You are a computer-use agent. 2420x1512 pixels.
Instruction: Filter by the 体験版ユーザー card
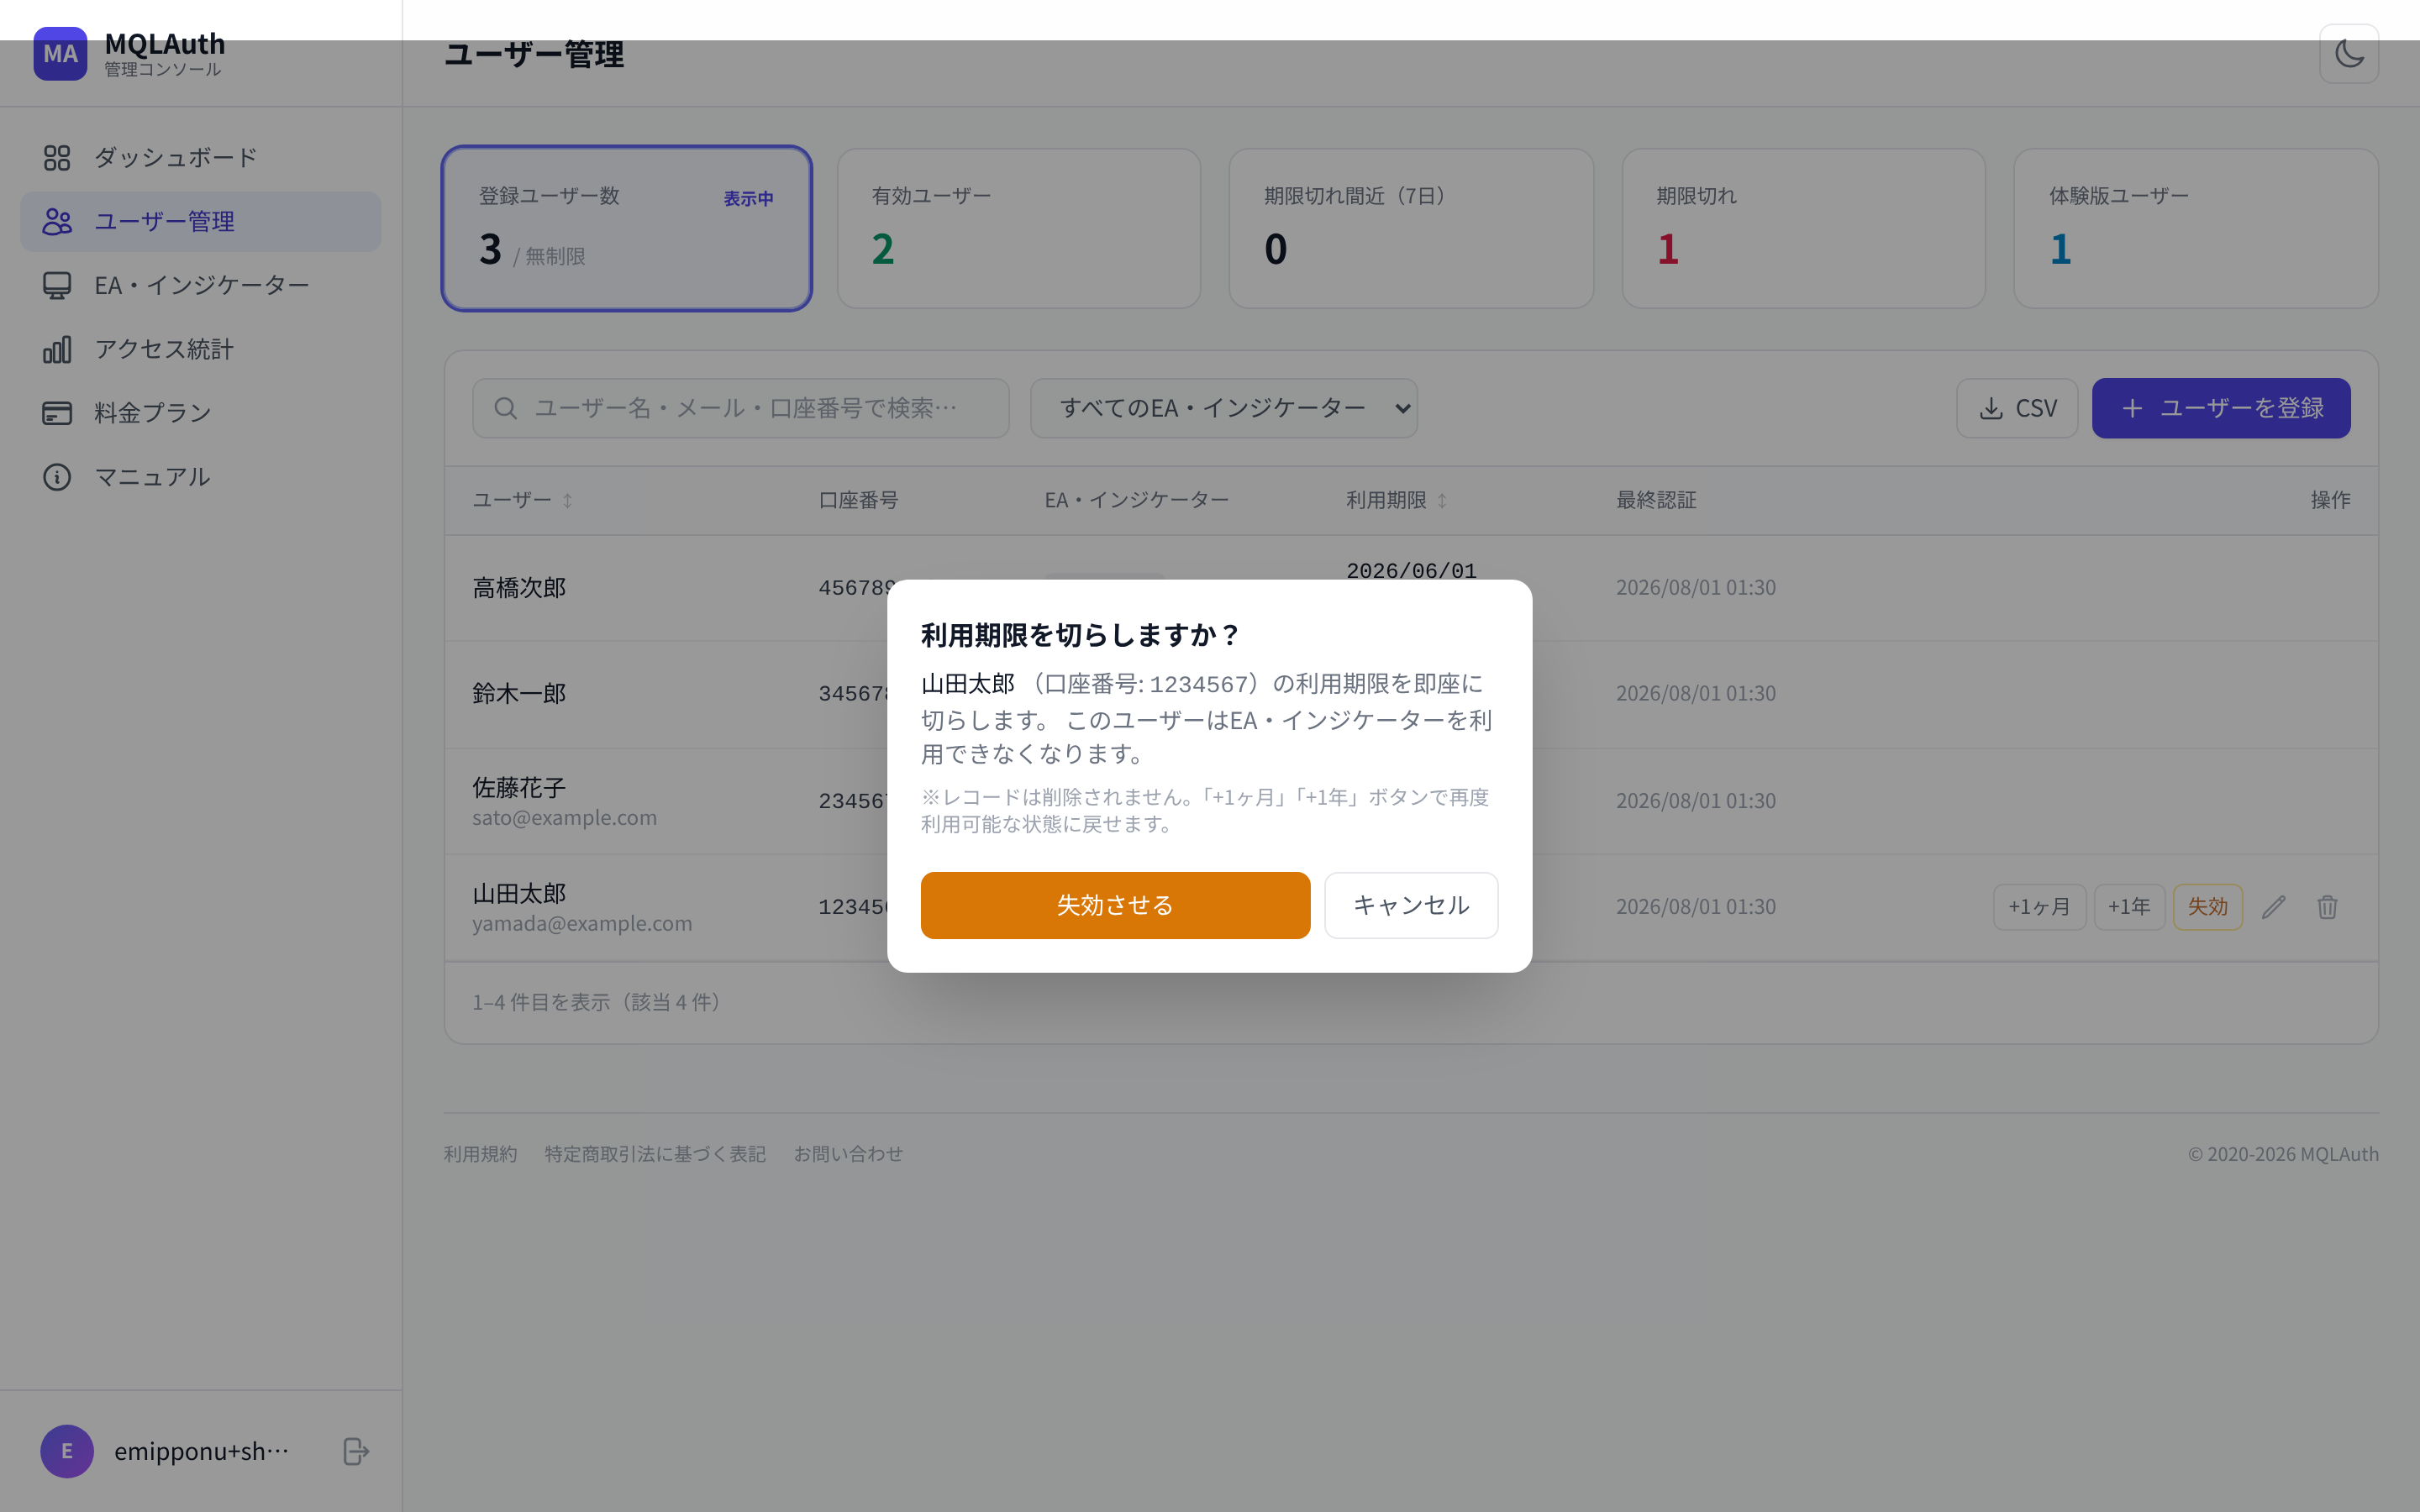(x=2196, y=228)
